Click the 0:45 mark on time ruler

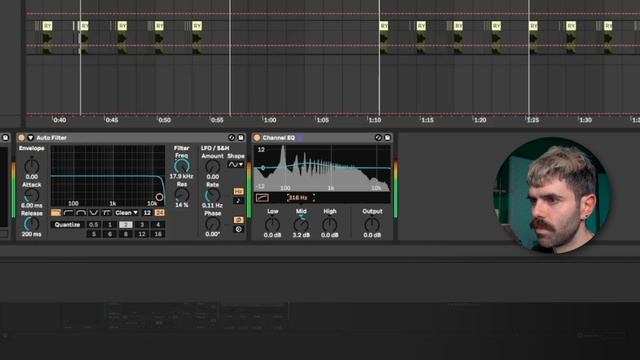[x=111, y=120]
